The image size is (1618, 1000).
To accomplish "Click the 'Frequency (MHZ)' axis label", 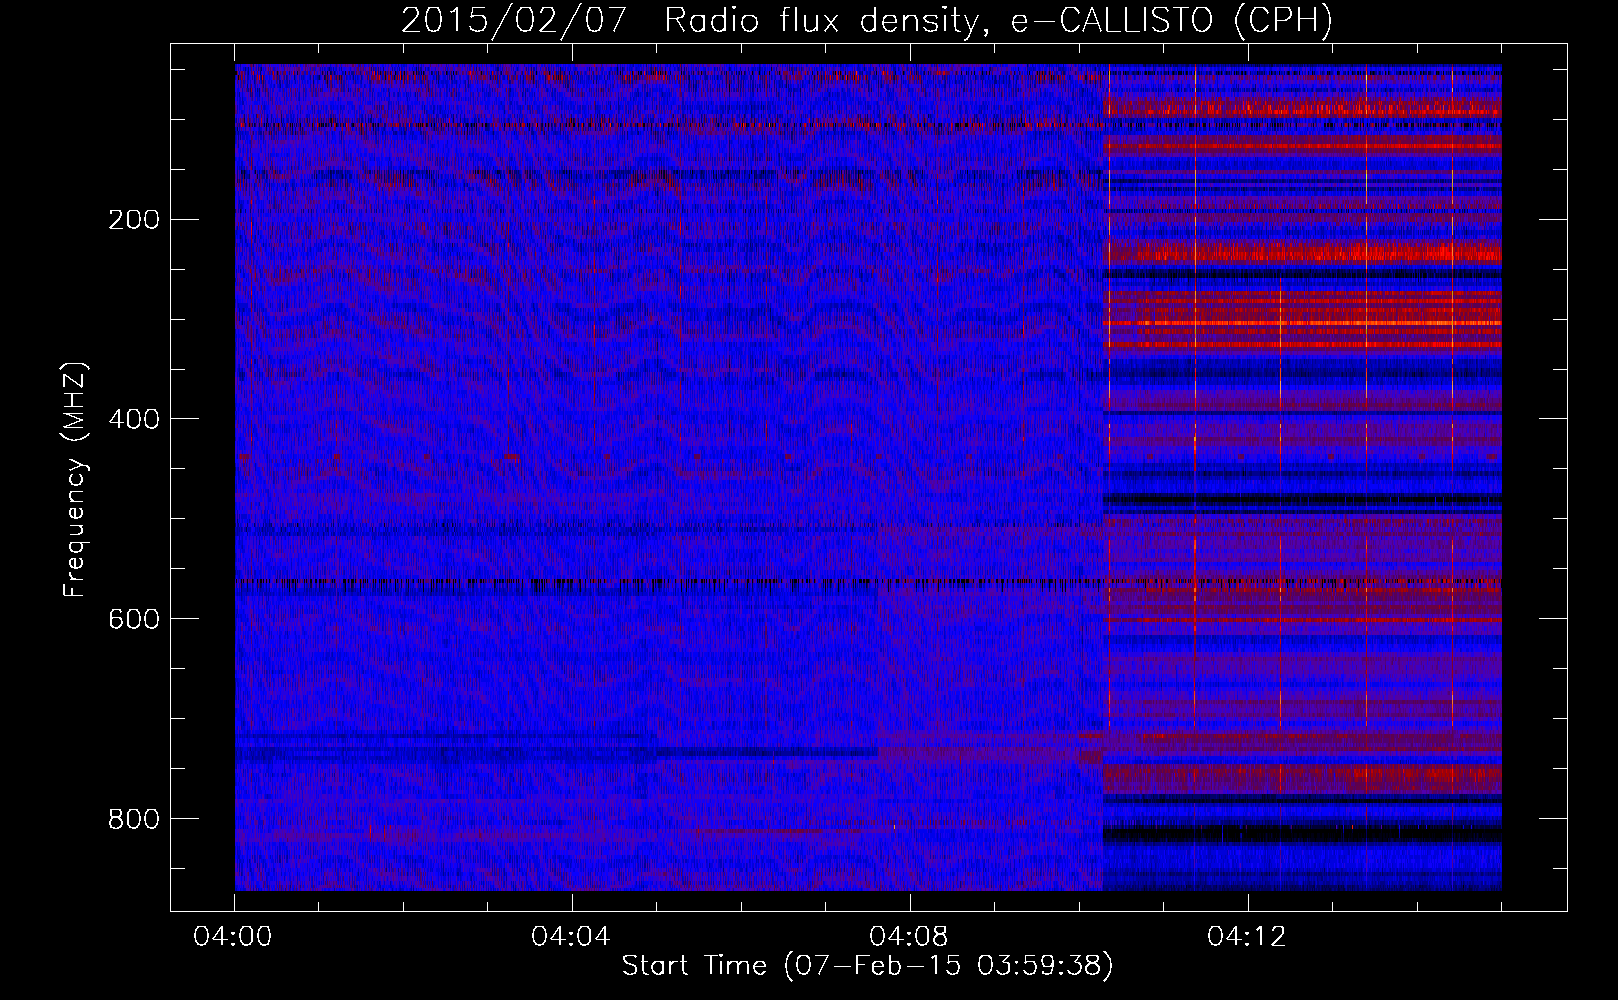I will click(75, 480).
